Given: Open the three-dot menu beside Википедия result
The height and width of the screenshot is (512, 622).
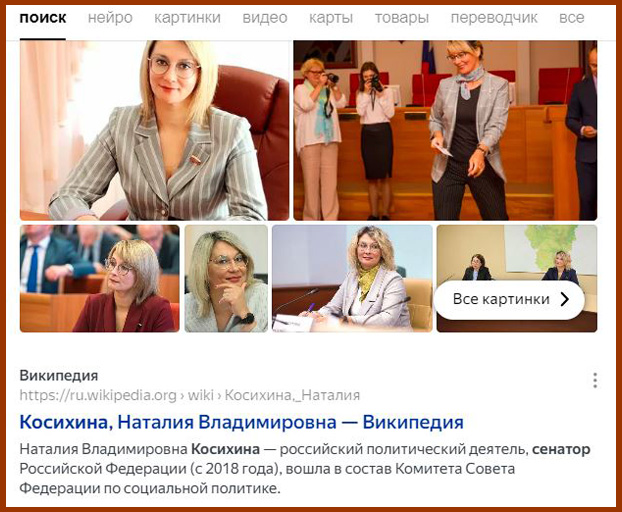Looking at the screenshot, I should [595, 380].
